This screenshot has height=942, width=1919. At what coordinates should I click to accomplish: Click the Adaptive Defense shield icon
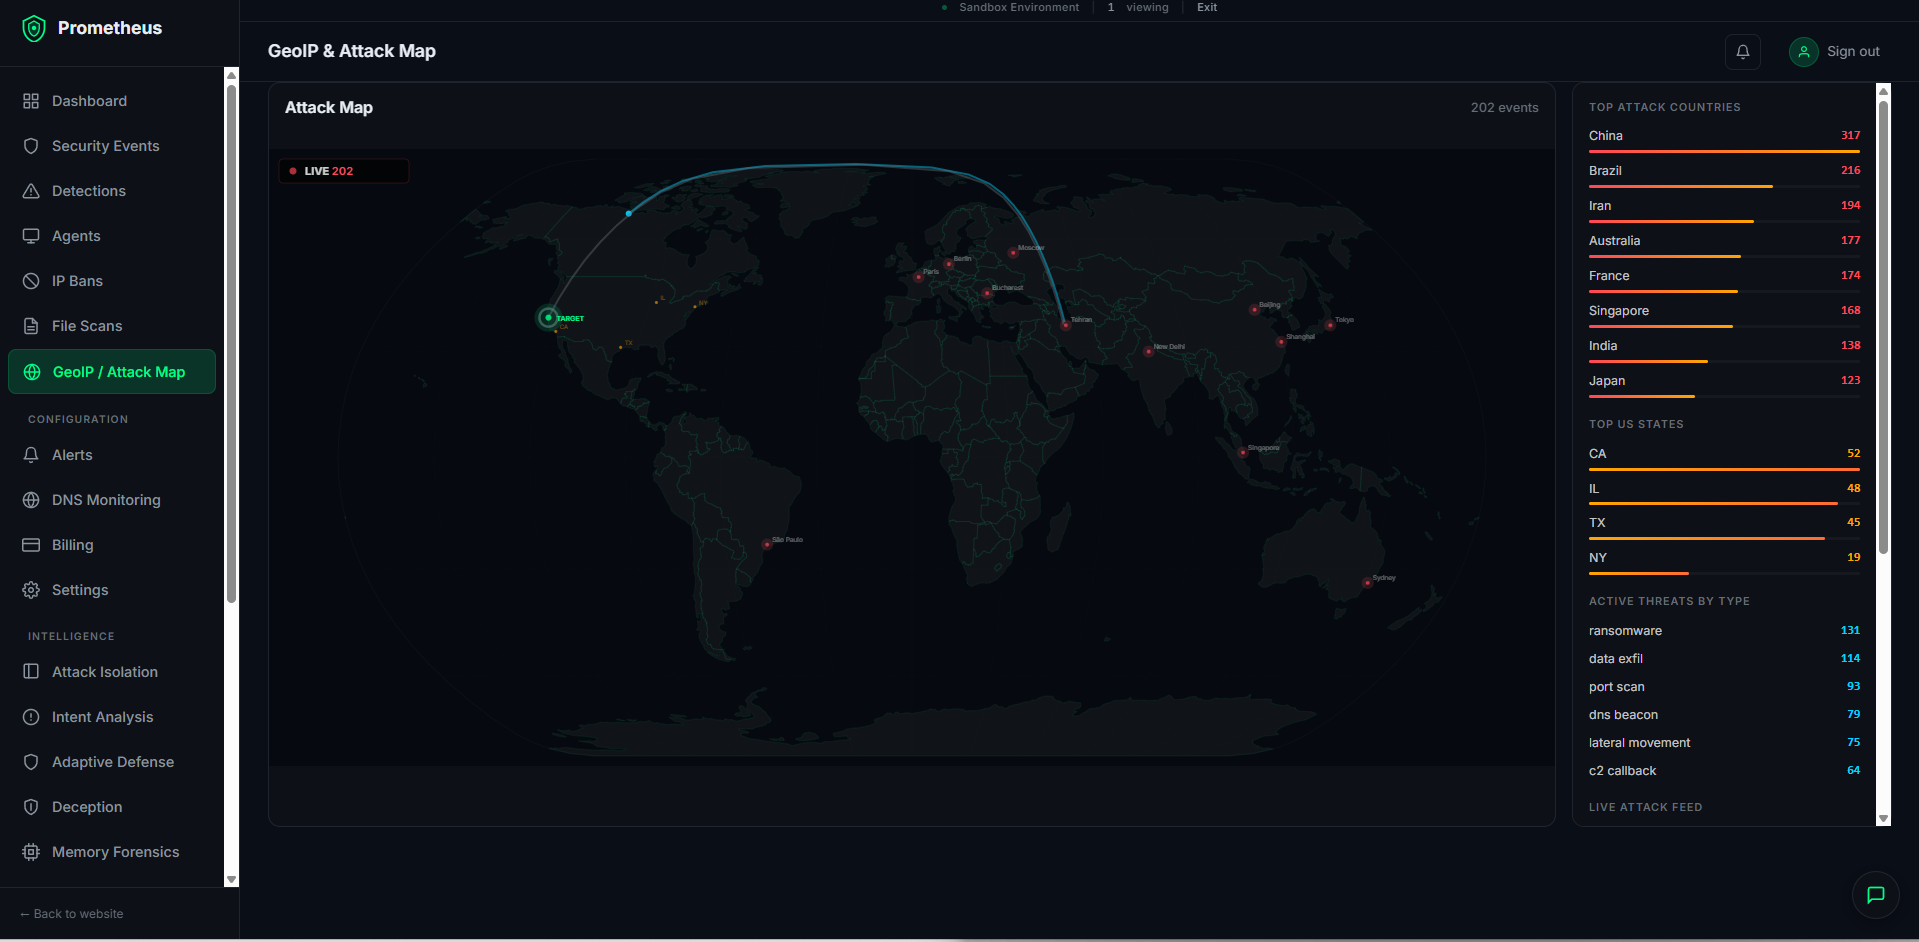pos(31,762)
